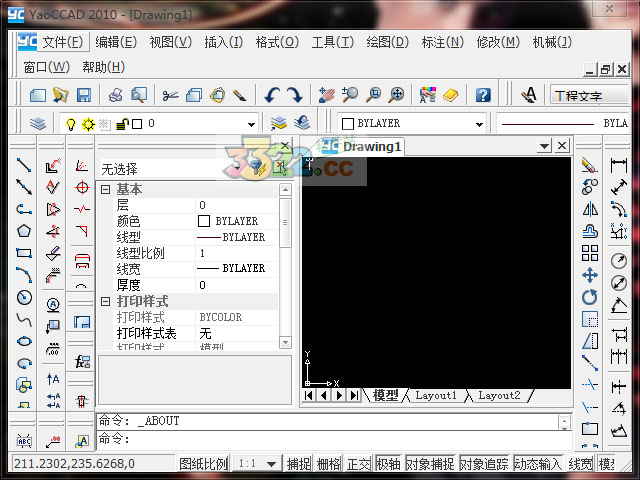Toggle 对象捕捉 object snap
The width and height of the screenshot is (640, 480).
[x=430, y=464]
